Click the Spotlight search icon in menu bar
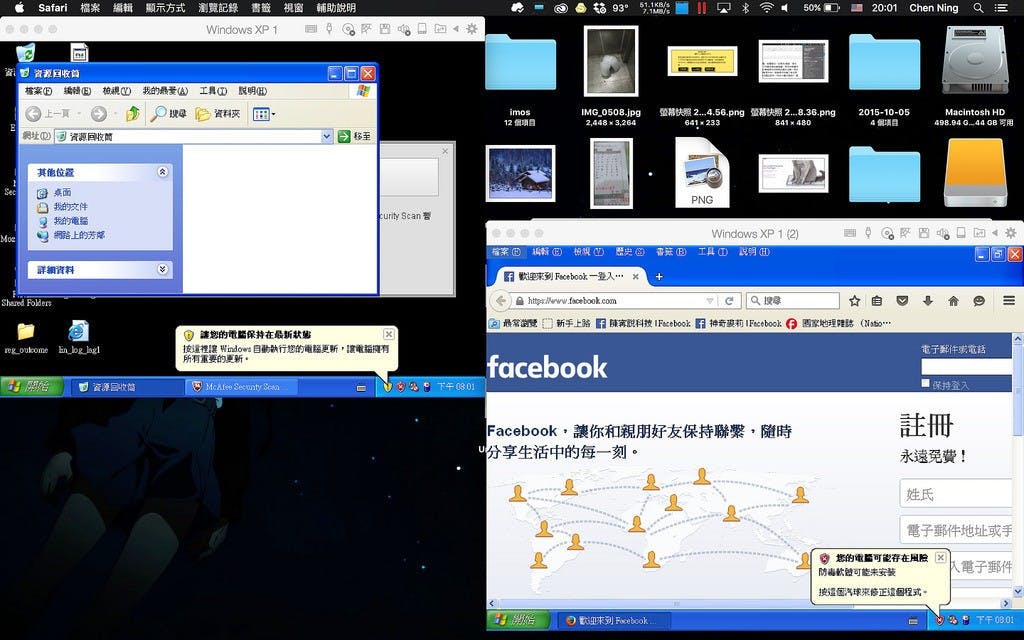 coord(978,8)
